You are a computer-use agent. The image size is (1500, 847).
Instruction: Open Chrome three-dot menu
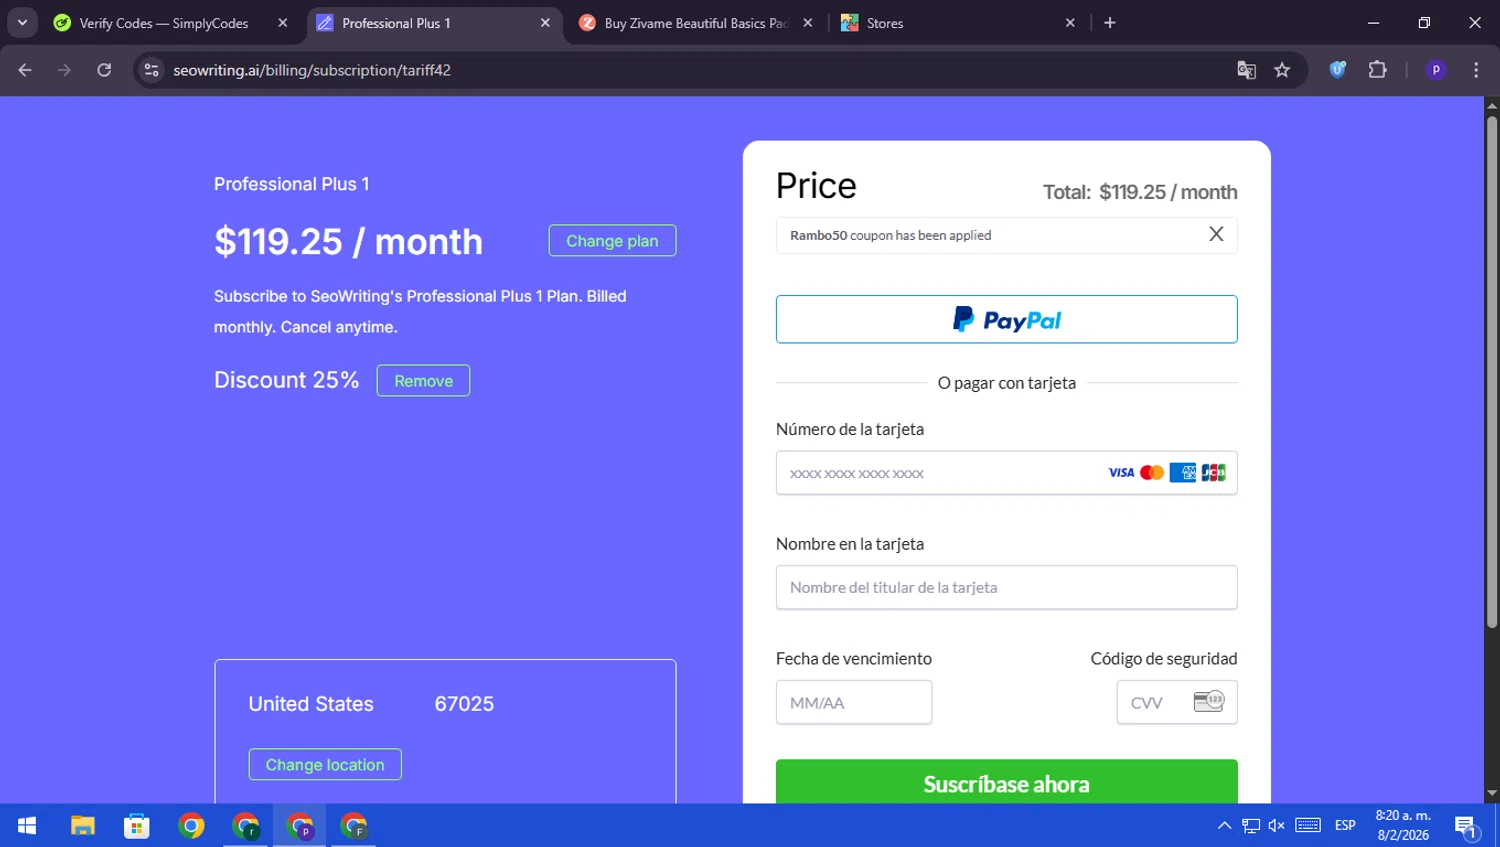(1476, 70)
